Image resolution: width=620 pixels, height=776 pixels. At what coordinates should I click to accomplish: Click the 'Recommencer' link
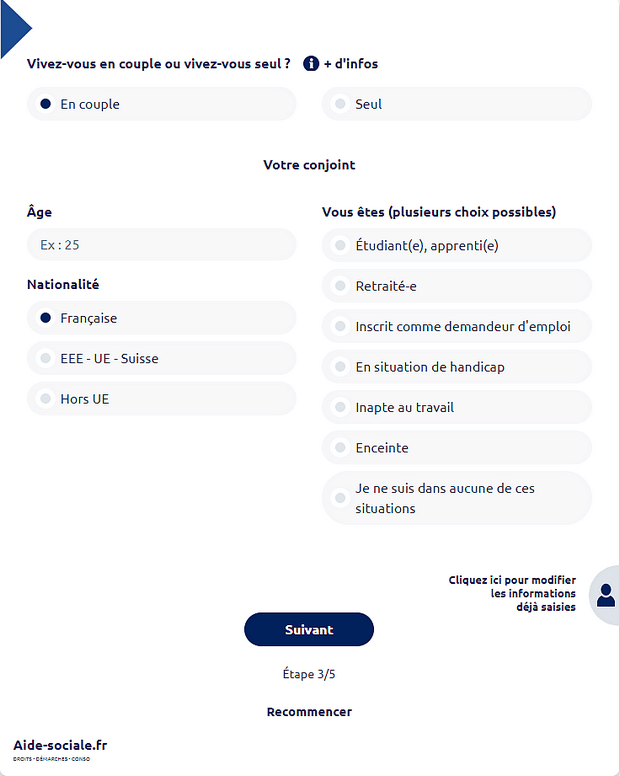309,712
